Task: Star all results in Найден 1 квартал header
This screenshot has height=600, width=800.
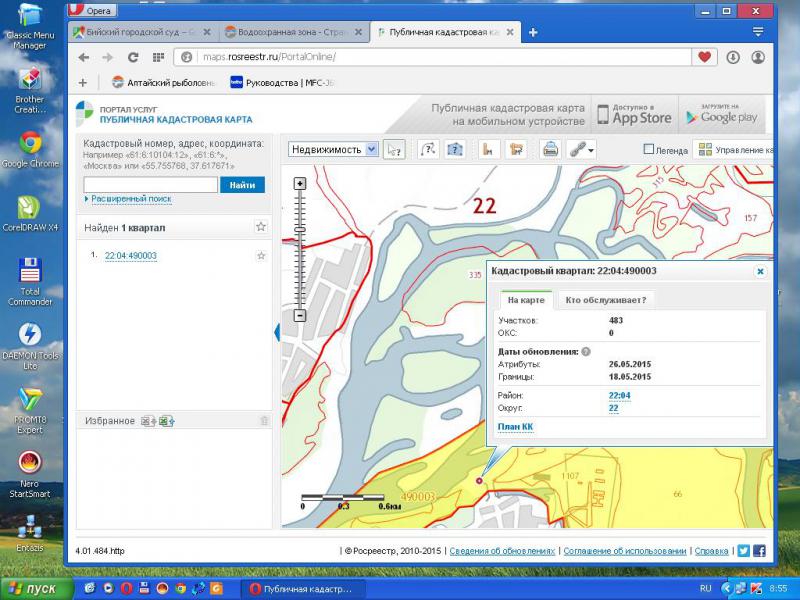Action: [x=261, y=227]
